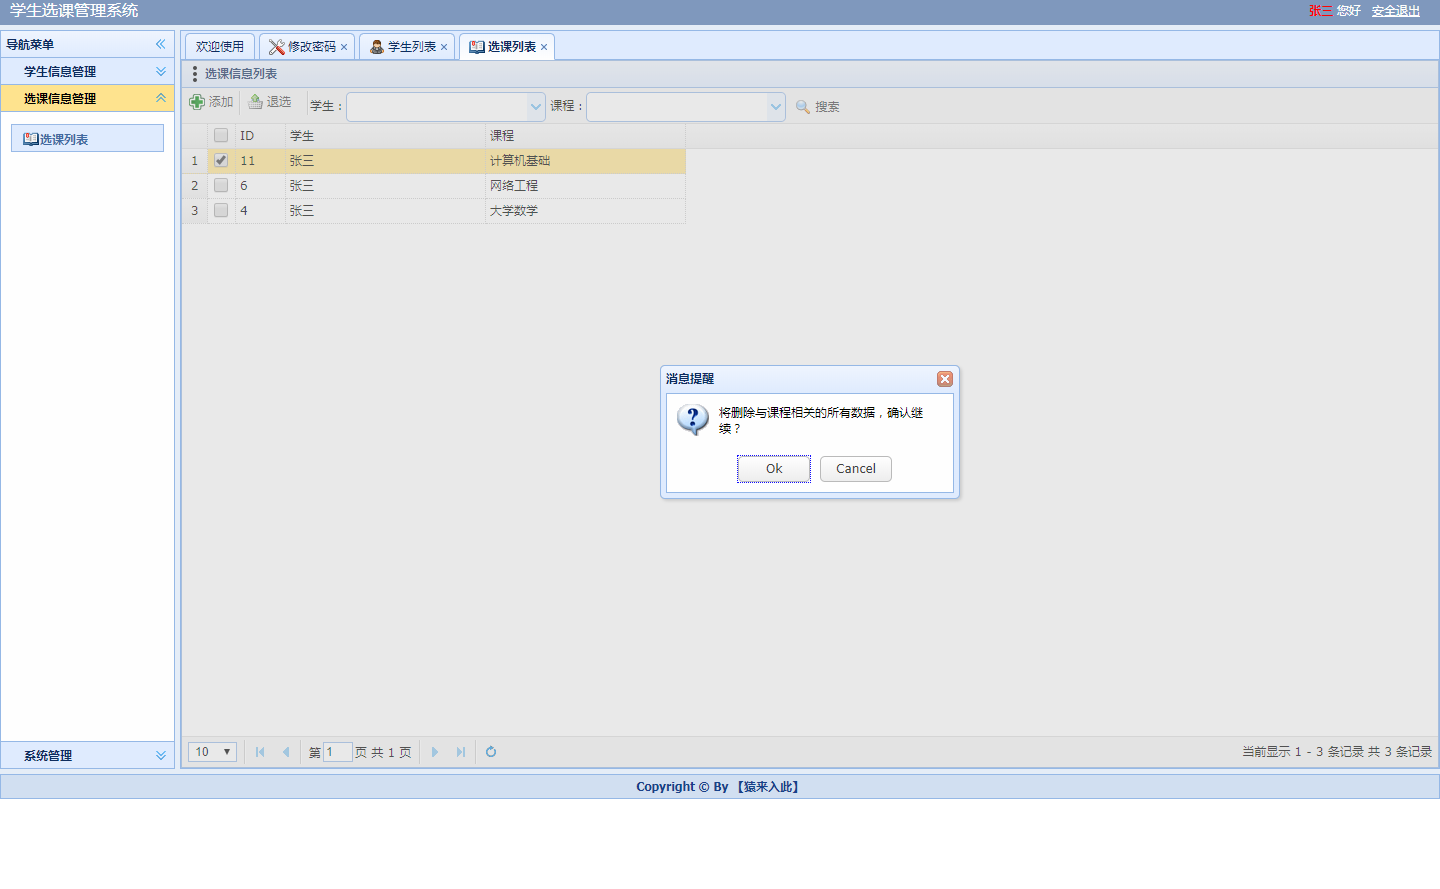Expand the 学生信息管理 accordion
This screenshot has height=889, width=1440.
coord(87,71)
